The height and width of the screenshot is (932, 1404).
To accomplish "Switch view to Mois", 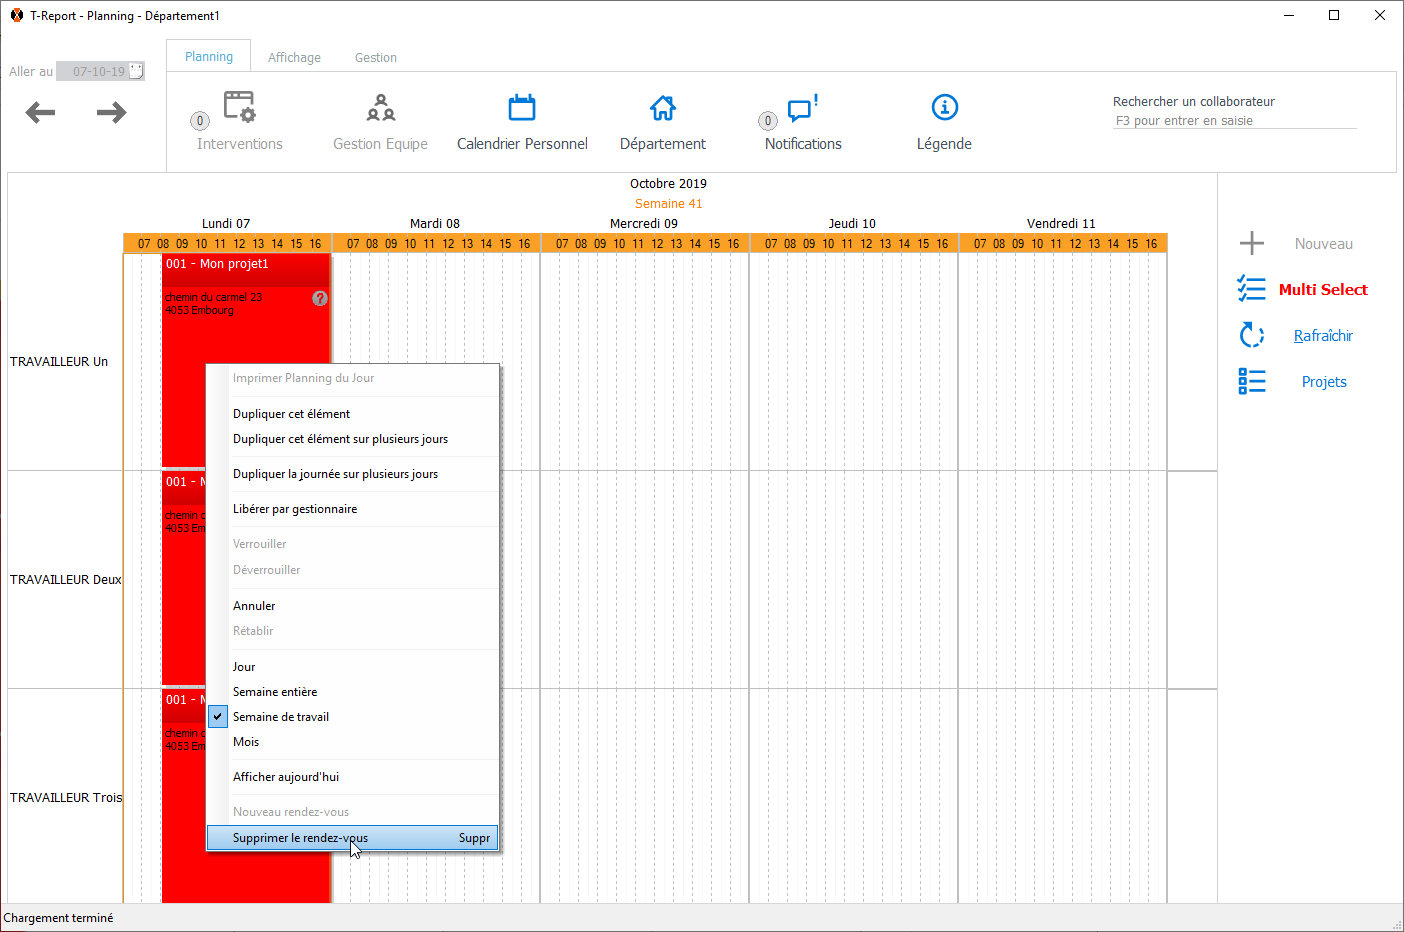I will click(x=246, y=742).
